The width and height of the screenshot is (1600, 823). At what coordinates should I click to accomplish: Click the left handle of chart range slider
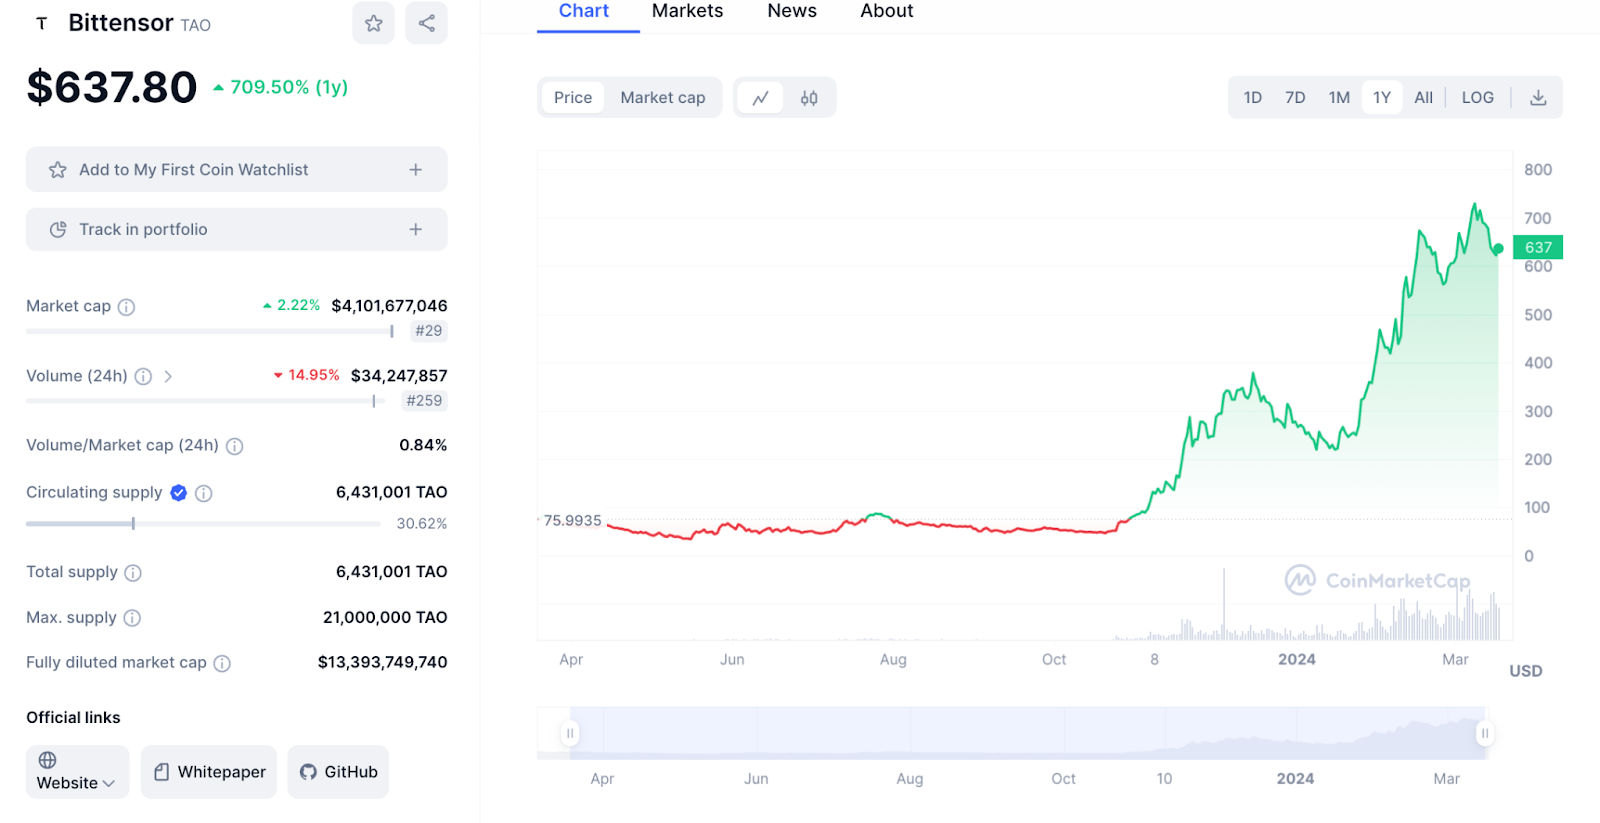point(570,734)
